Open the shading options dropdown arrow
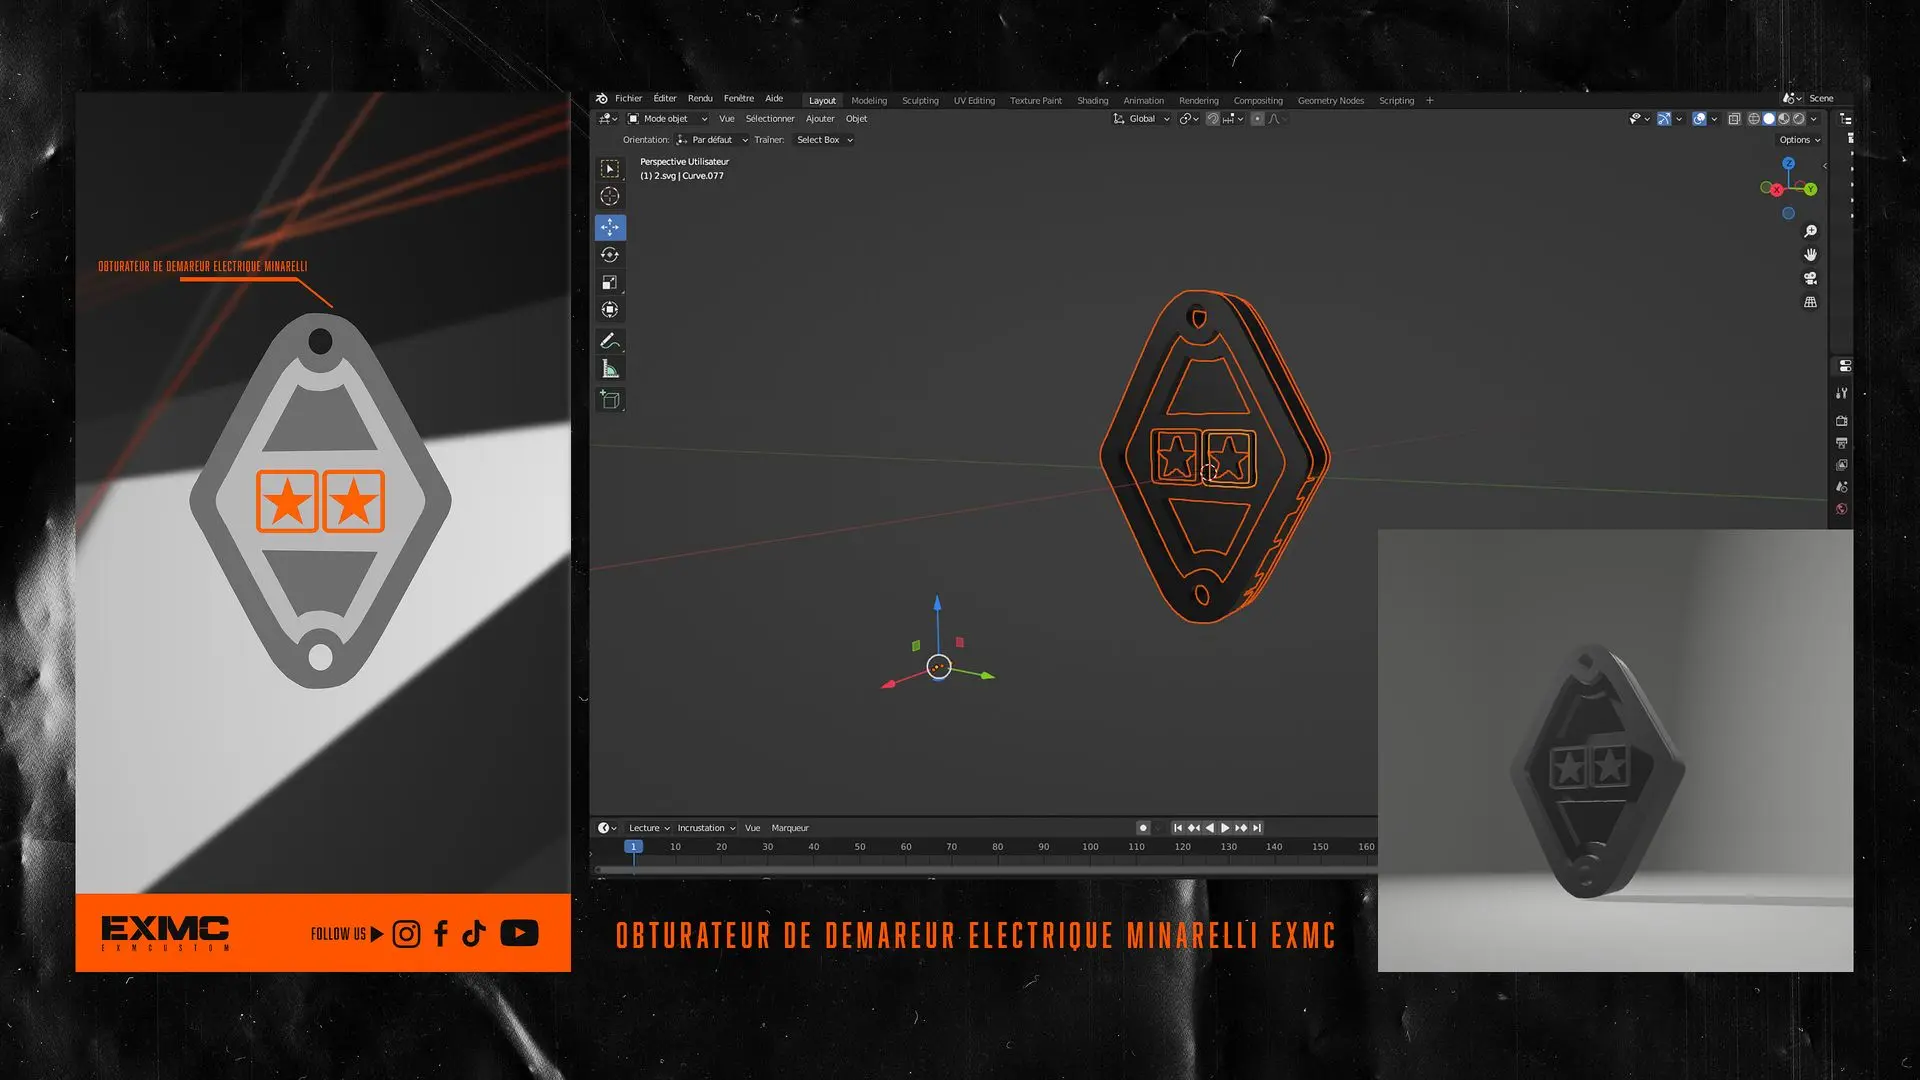Viewport: 1920px width, 1080px height. [x=1814, y=119]
